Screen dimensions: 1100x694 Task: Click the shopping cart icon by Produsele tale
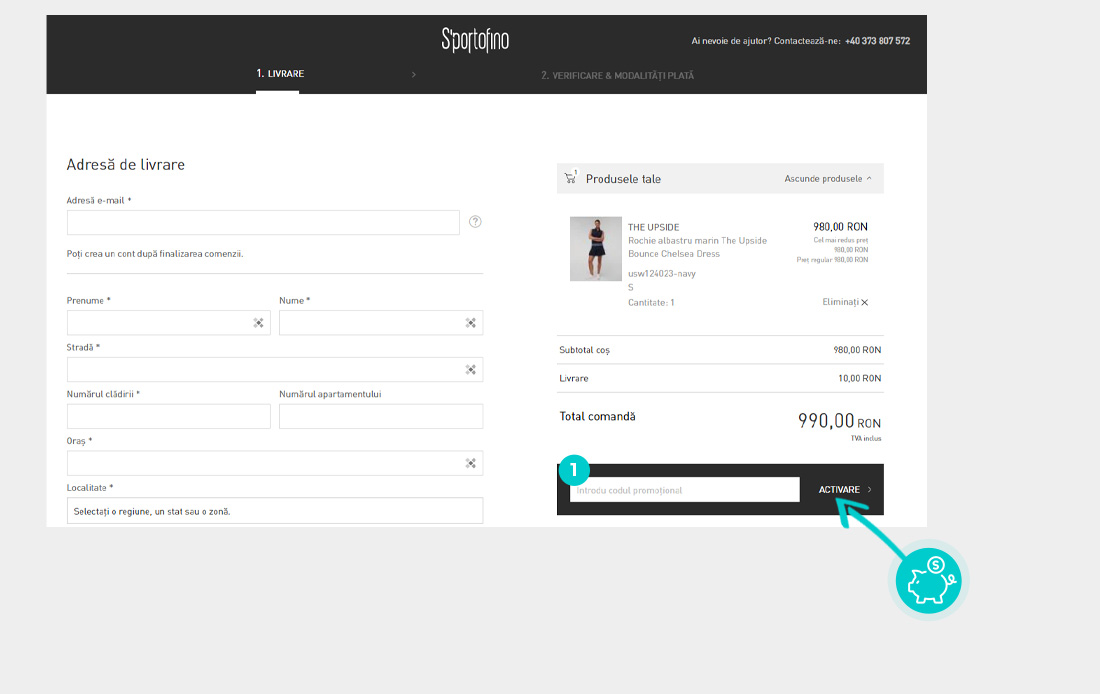(571, 178)
